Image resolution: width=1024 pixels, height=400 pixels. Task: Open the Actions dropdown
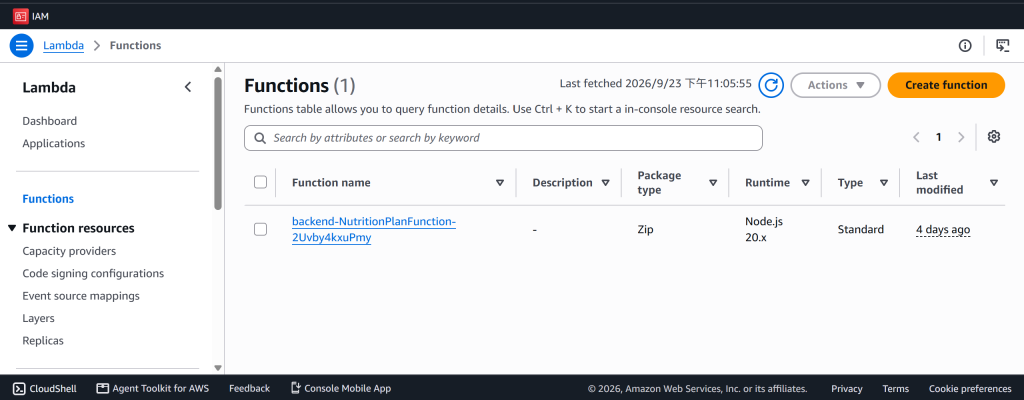click(x=836, y=85)
